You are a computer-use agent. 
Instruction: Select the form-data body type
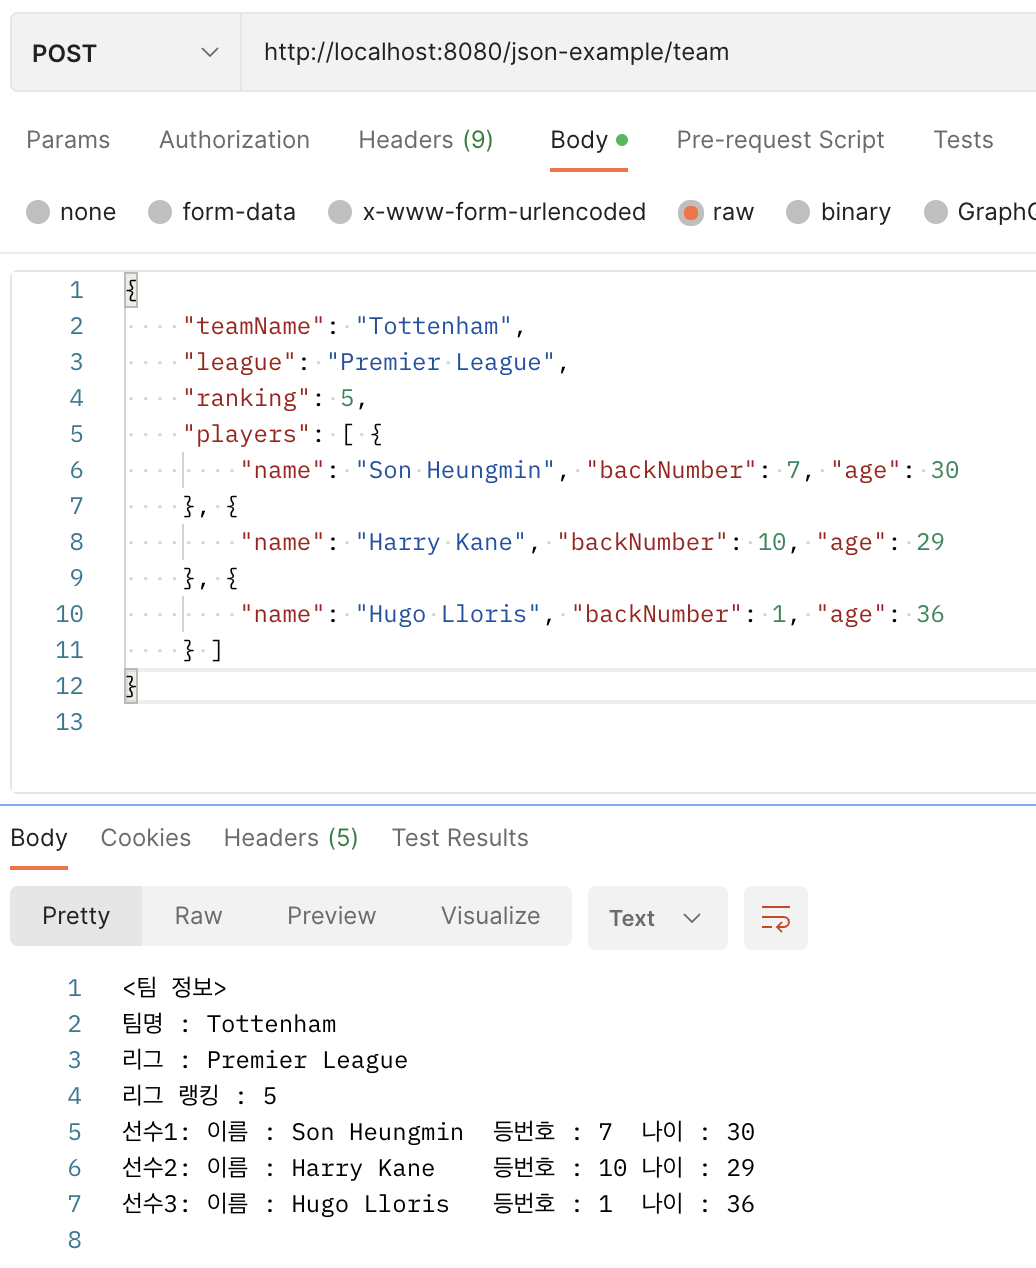click(x=160, y=212)
